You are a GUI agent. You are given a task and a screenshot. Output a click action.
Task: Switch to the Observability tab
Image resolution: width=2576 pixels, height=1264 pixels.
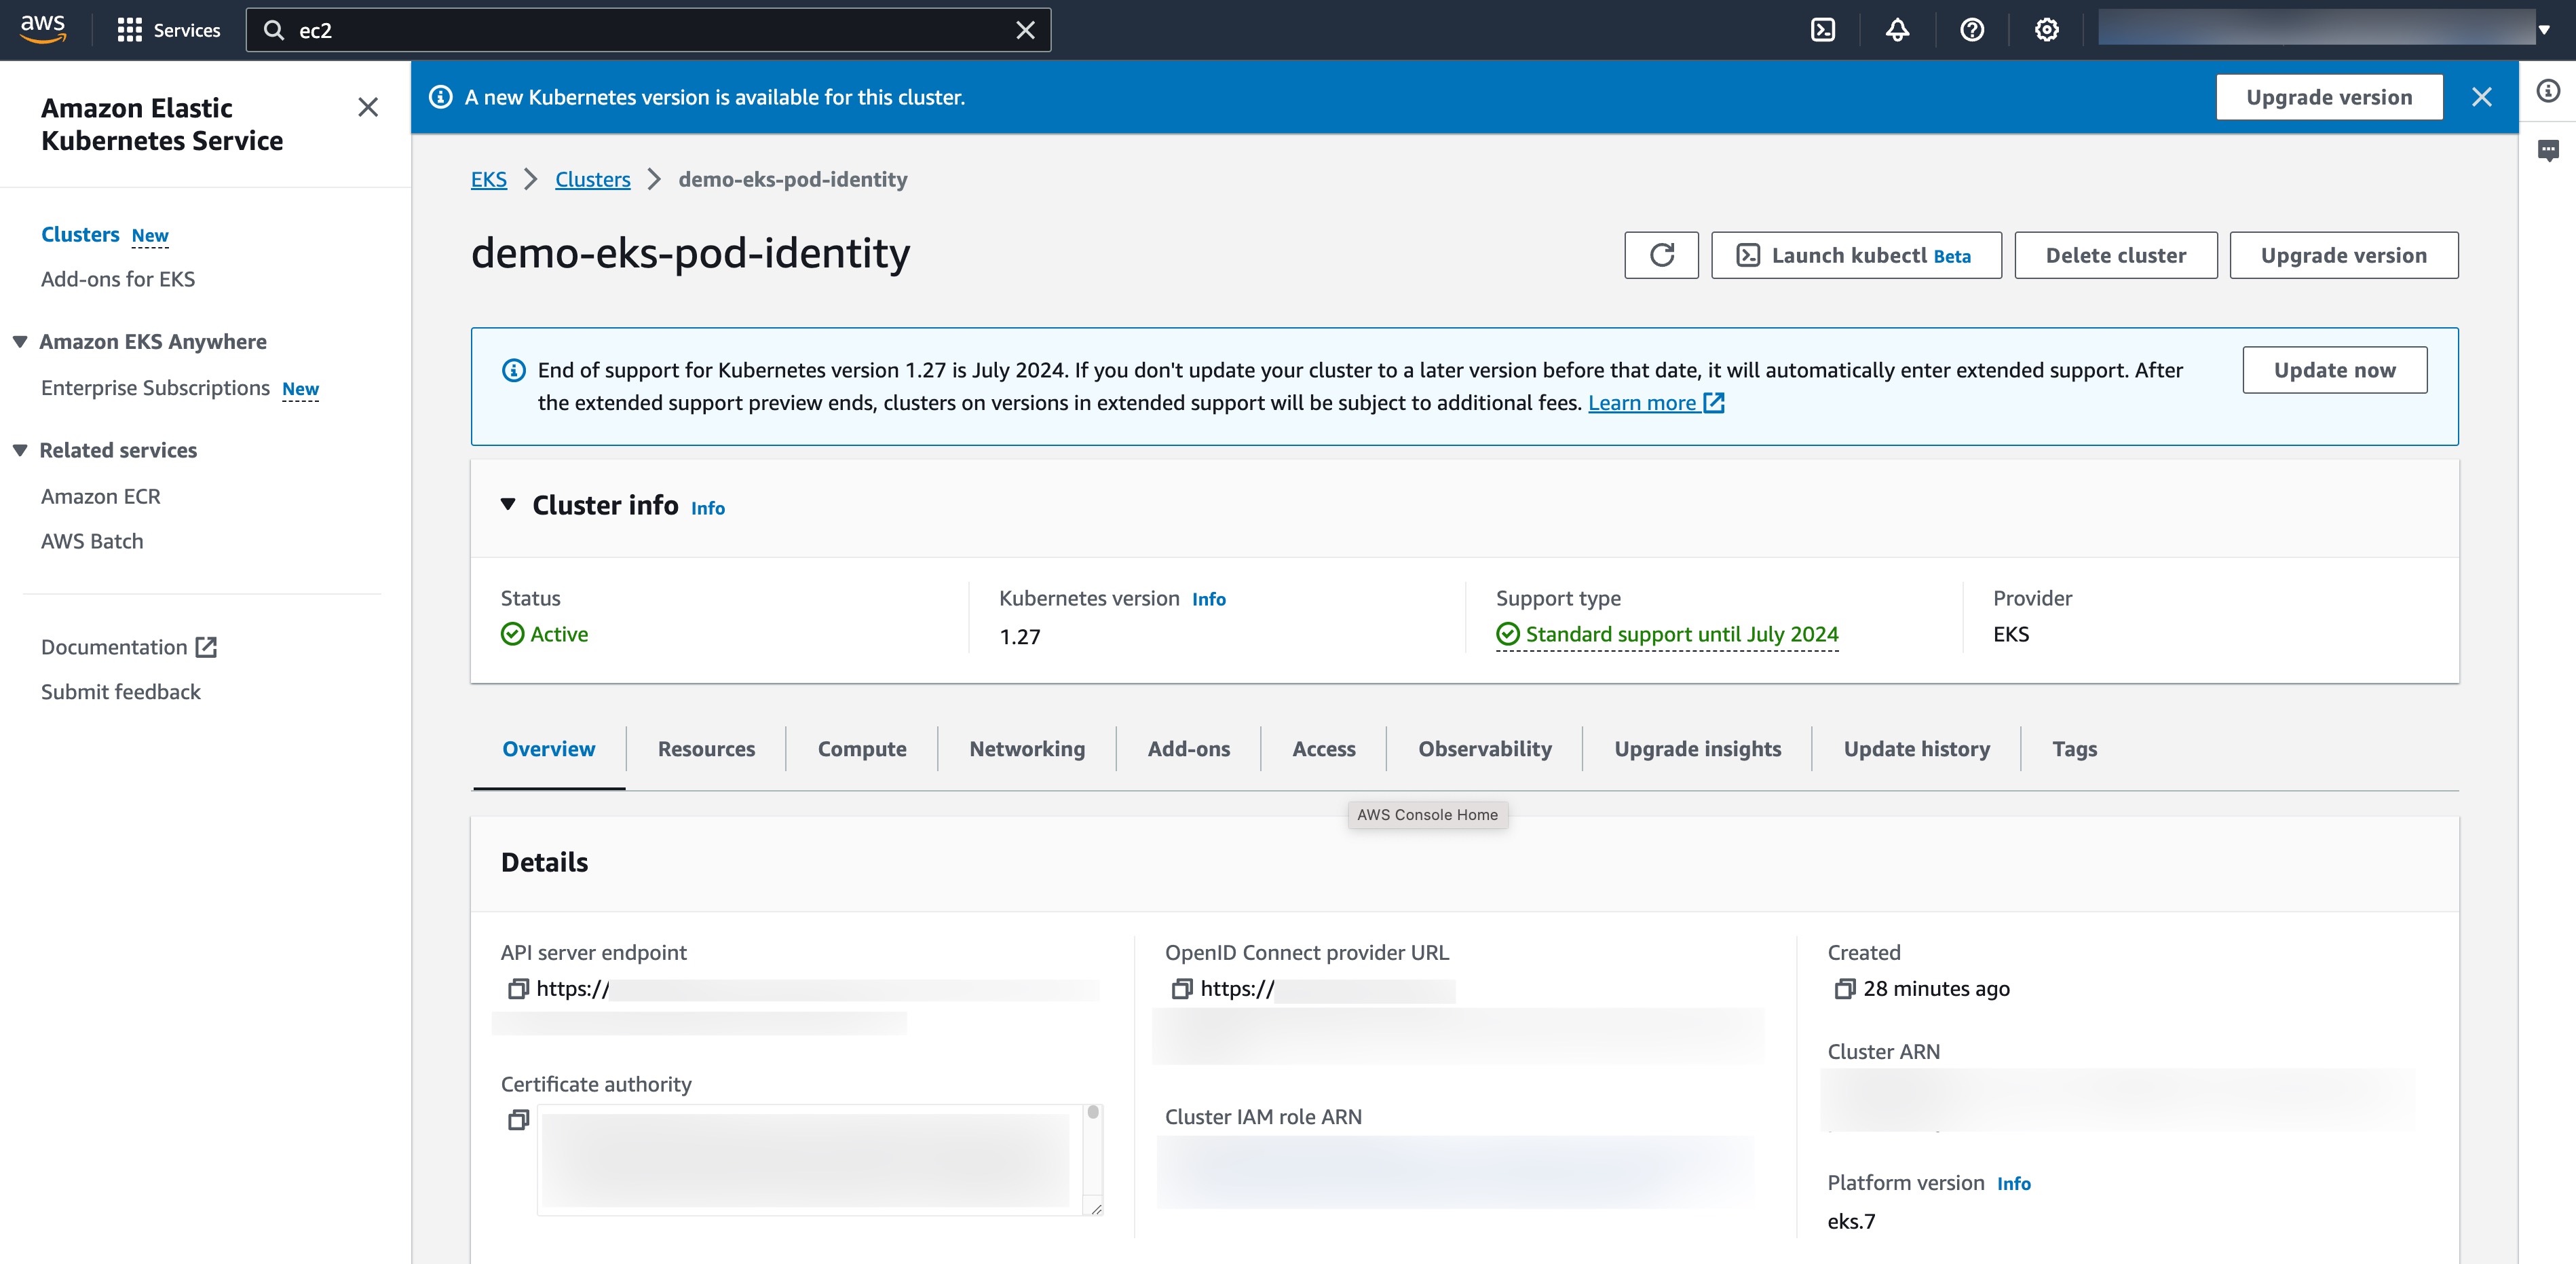tap(1485, 749)
